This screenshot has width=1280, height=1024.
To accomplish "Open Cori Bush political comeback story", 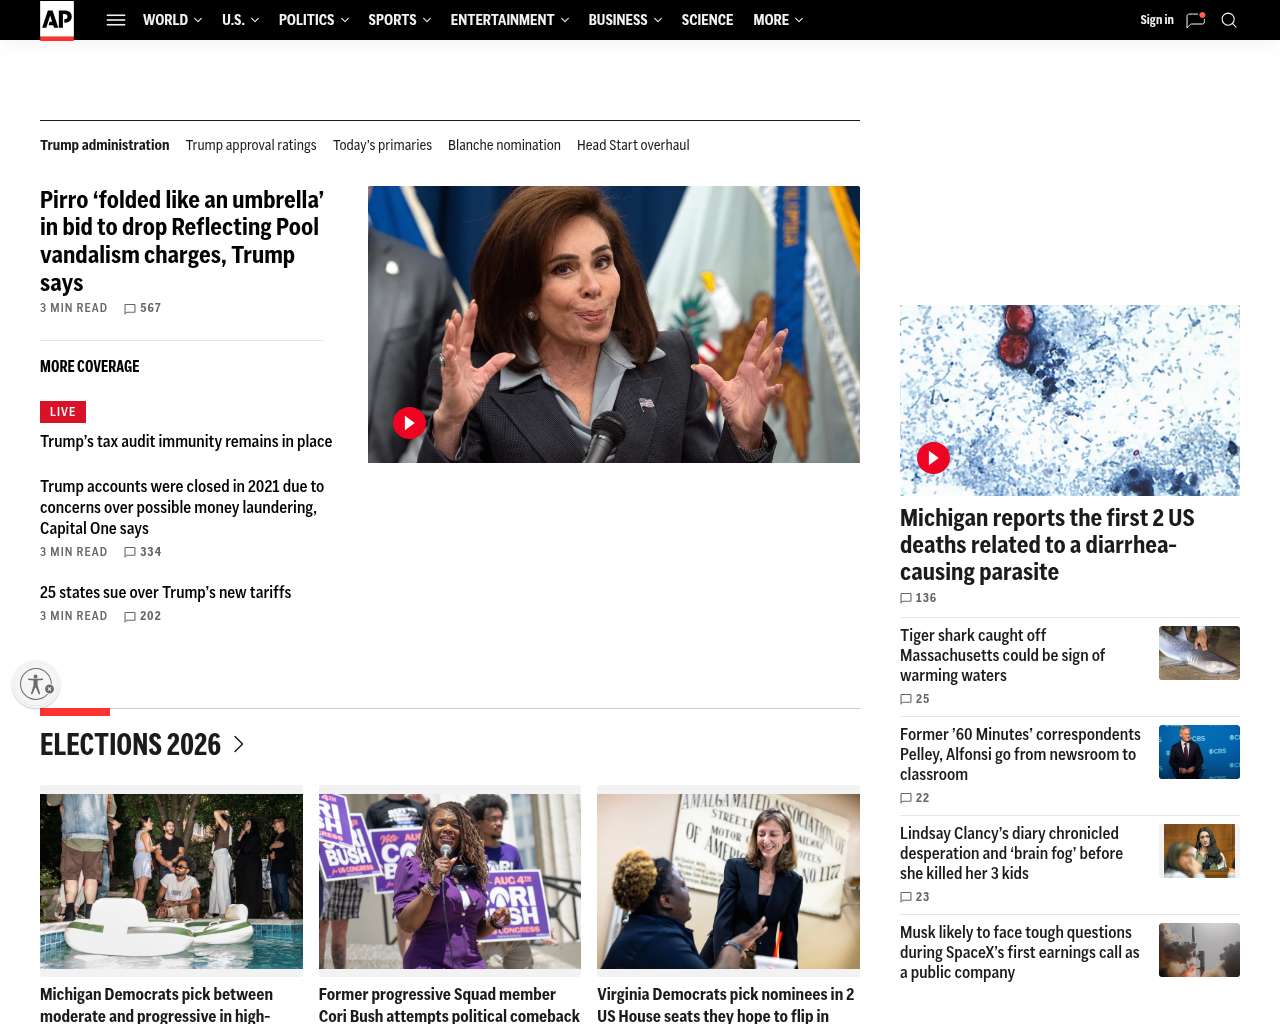I will click(449, 1004).
